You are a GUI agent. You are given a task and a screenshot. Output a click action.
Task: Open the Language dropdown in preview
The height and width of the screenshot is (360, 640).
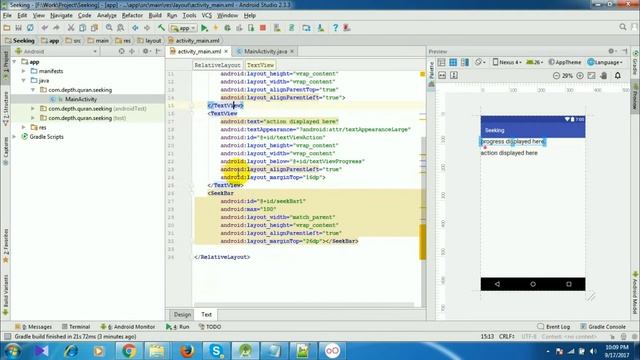click(x=605, y=62)
